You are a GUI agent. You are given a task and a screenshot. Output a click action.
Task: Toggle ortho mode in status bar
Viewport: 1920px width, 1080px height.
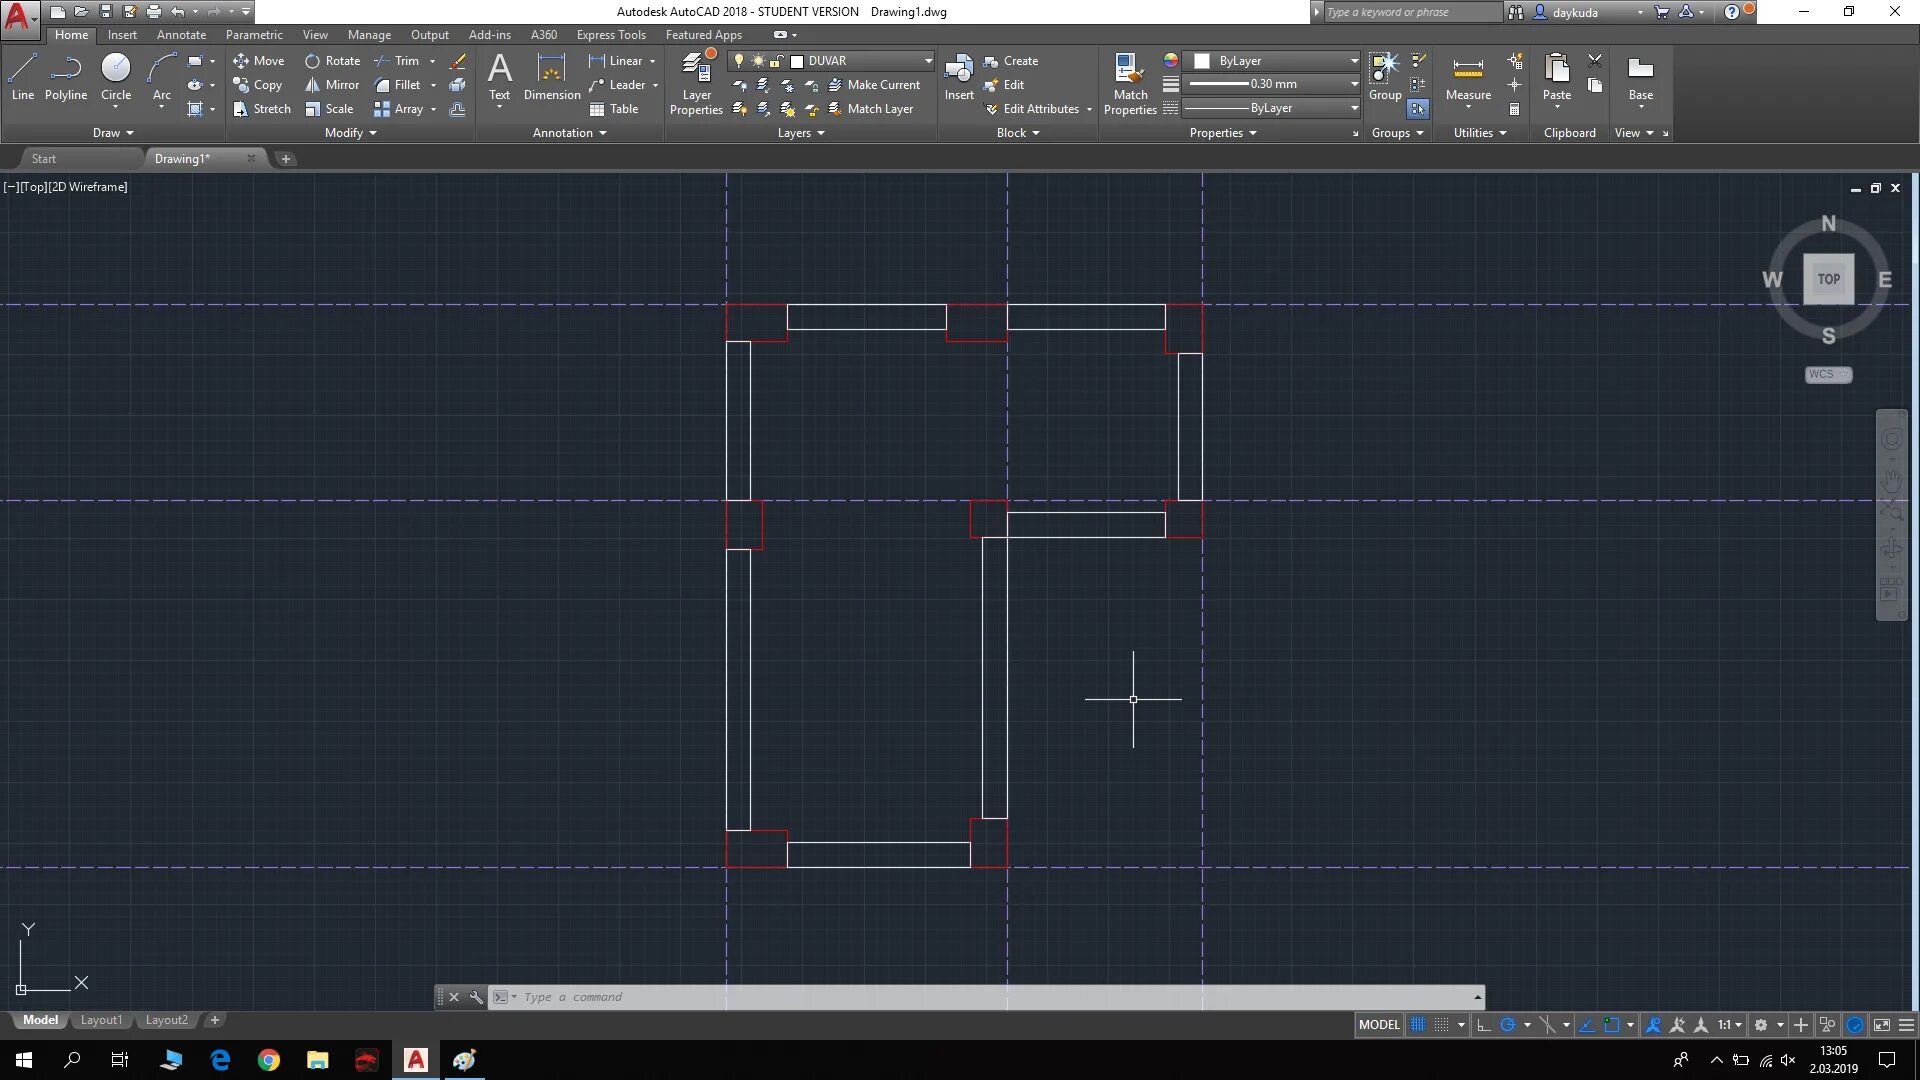point(1484,1025)
